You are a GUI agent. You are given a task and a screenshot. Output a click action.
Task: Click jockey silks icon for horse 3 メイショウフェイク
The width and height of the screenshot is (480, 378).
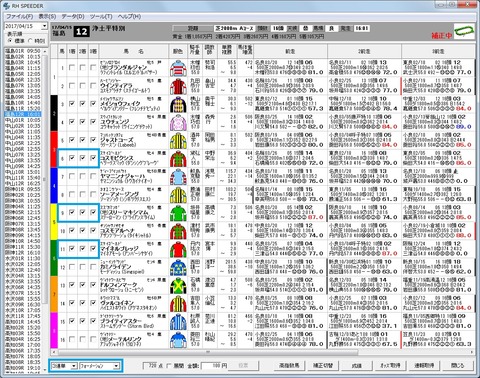178,104
